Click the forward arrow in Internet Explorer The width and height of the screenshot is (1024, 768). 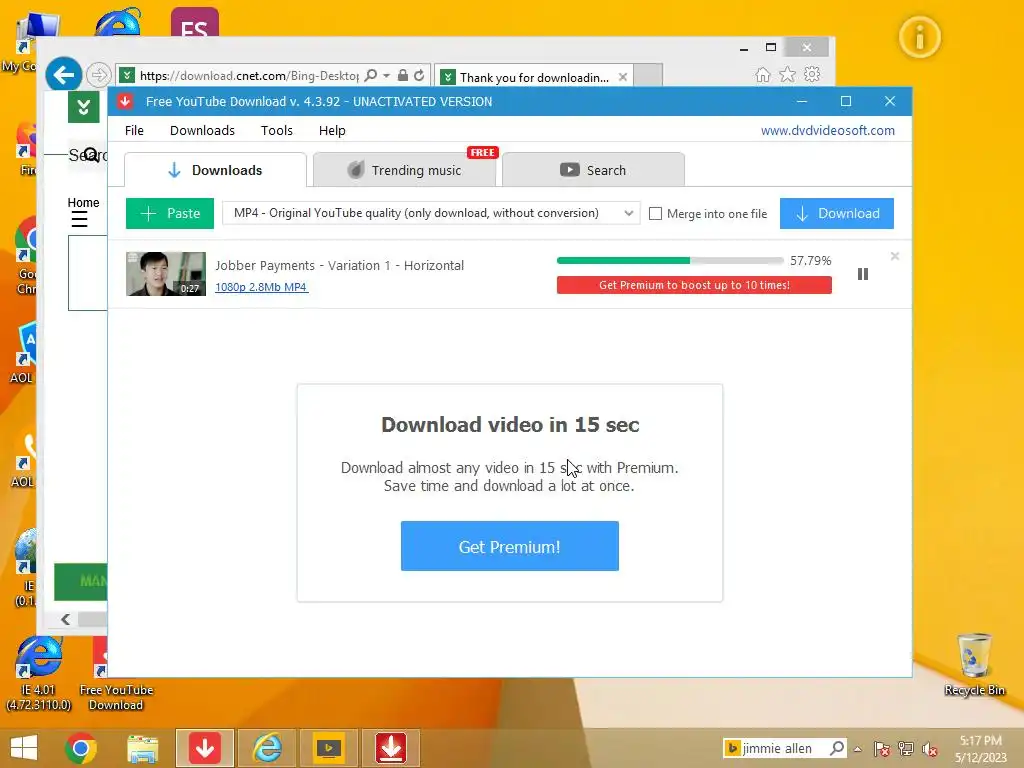point(99,75)
